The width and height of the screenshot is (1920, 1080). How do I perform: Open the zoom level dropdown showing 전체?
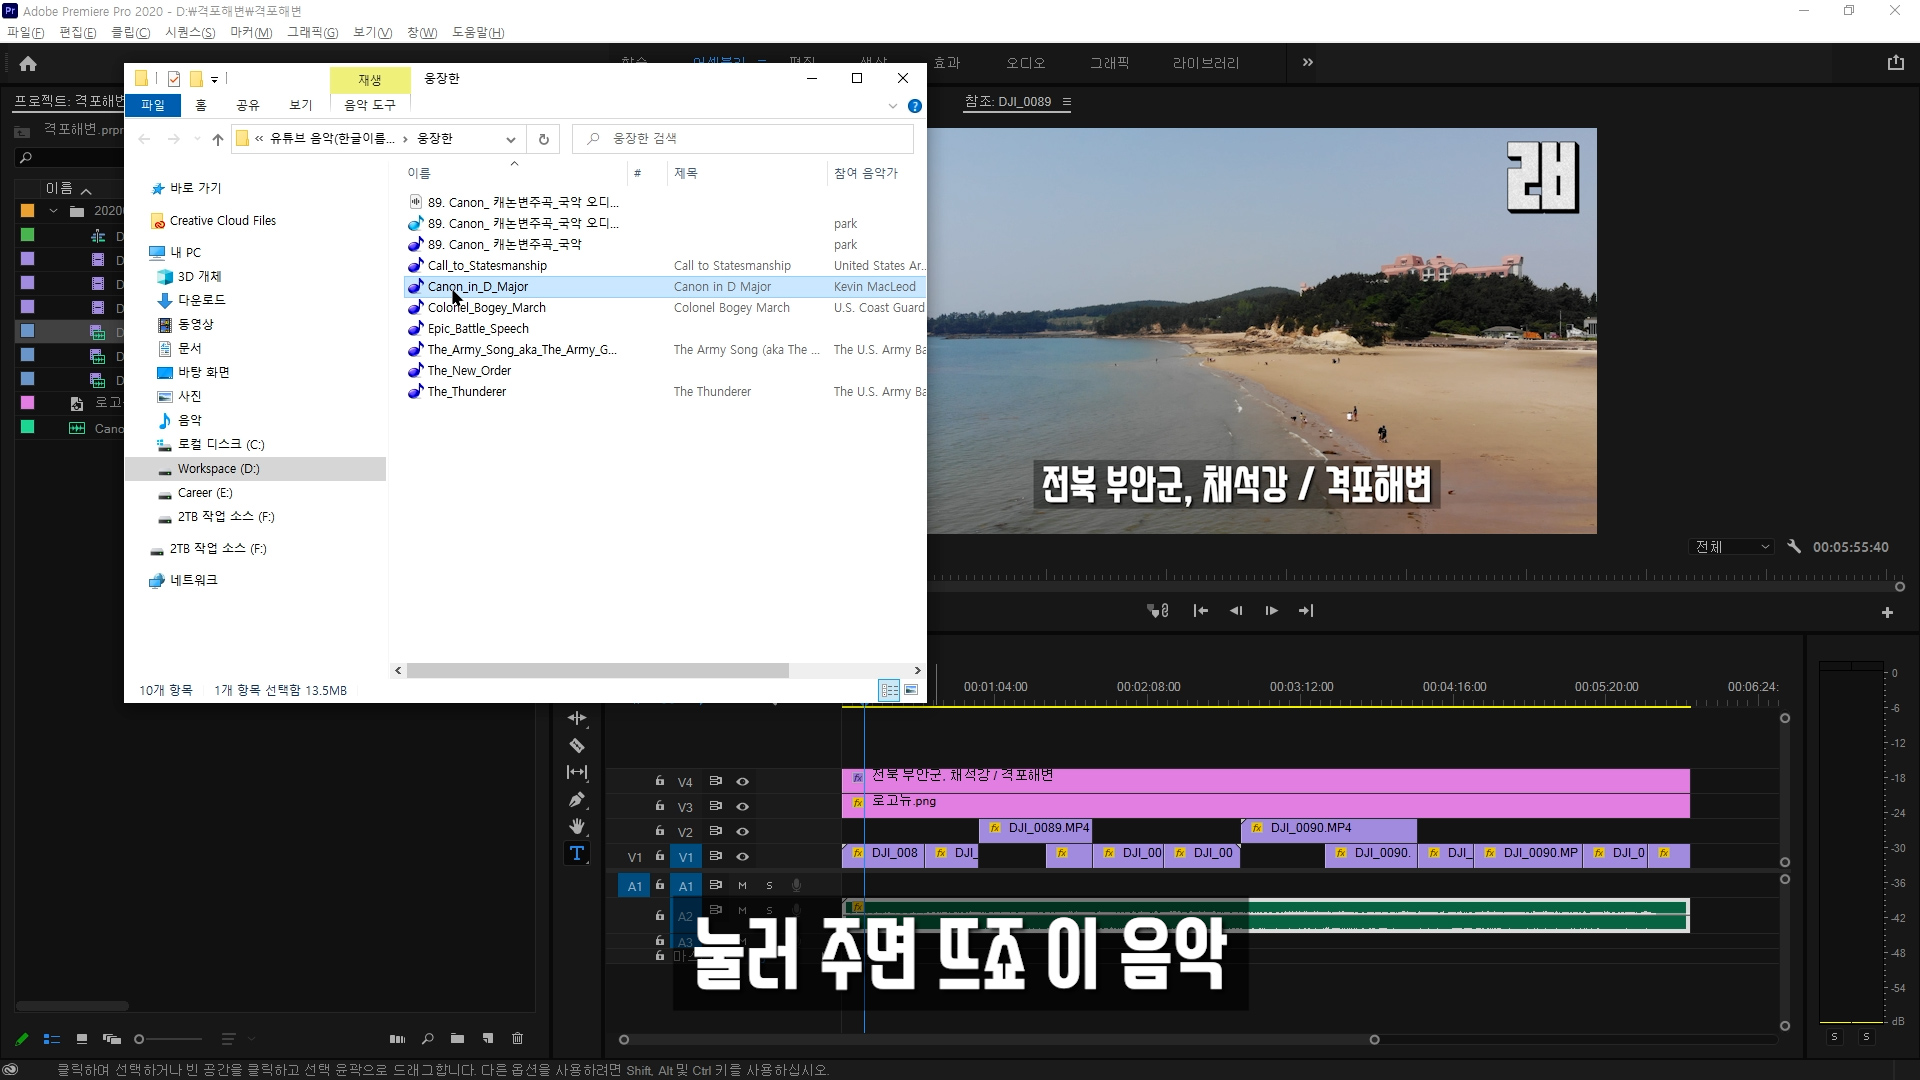(1732, 547)
